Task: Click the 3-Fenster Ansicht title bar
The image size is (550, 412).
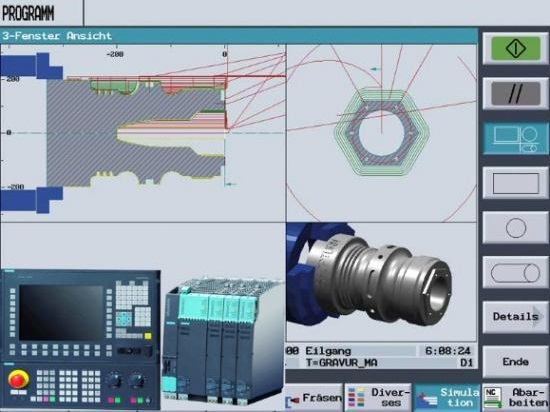Action: pyautogui.click(x=239, y=36)
